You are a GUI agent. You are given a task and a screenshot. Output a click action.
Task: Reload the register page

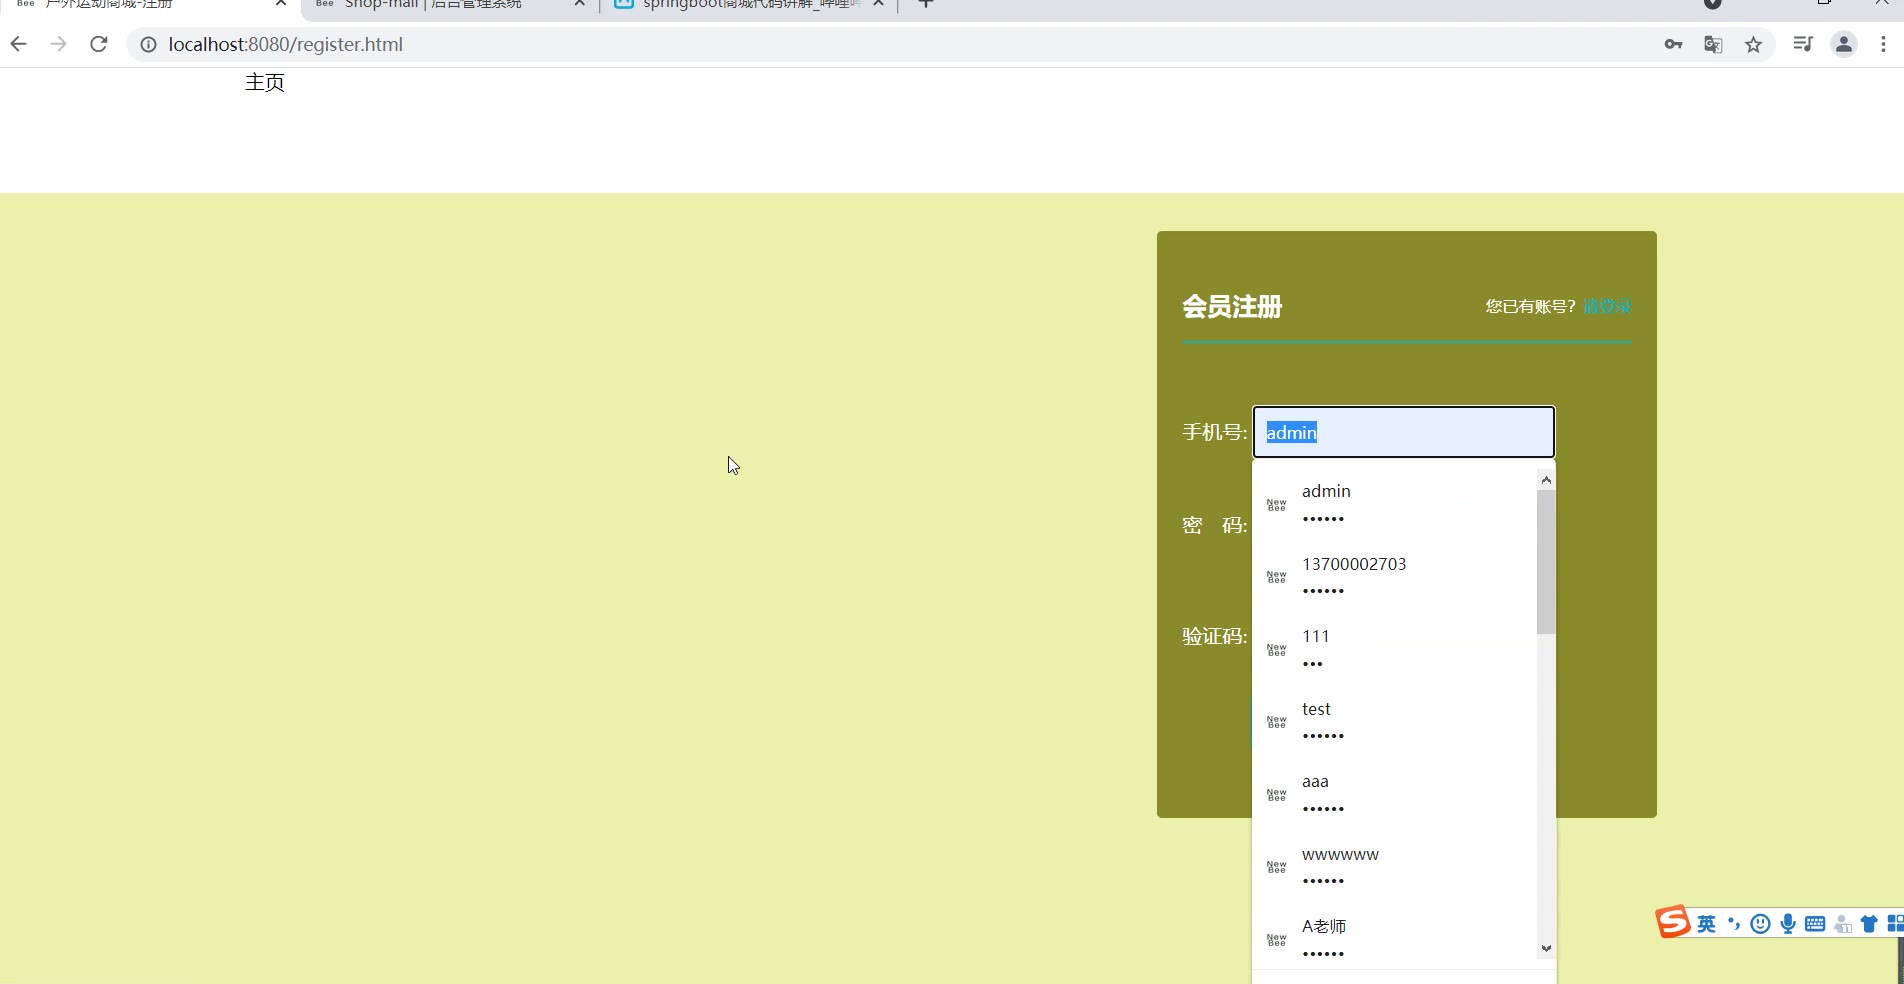pyautogui.click(x=98, y=44)
